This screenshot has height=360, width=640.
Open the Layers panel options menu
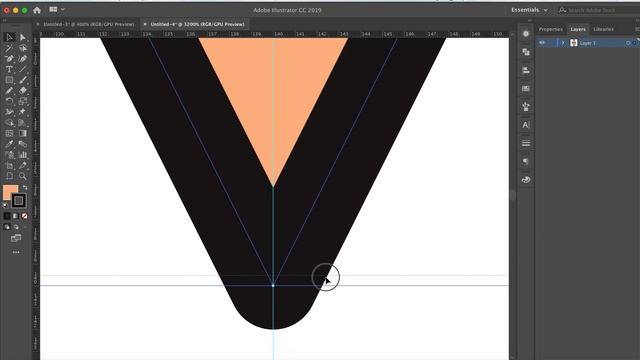click(x=637, y=29)
